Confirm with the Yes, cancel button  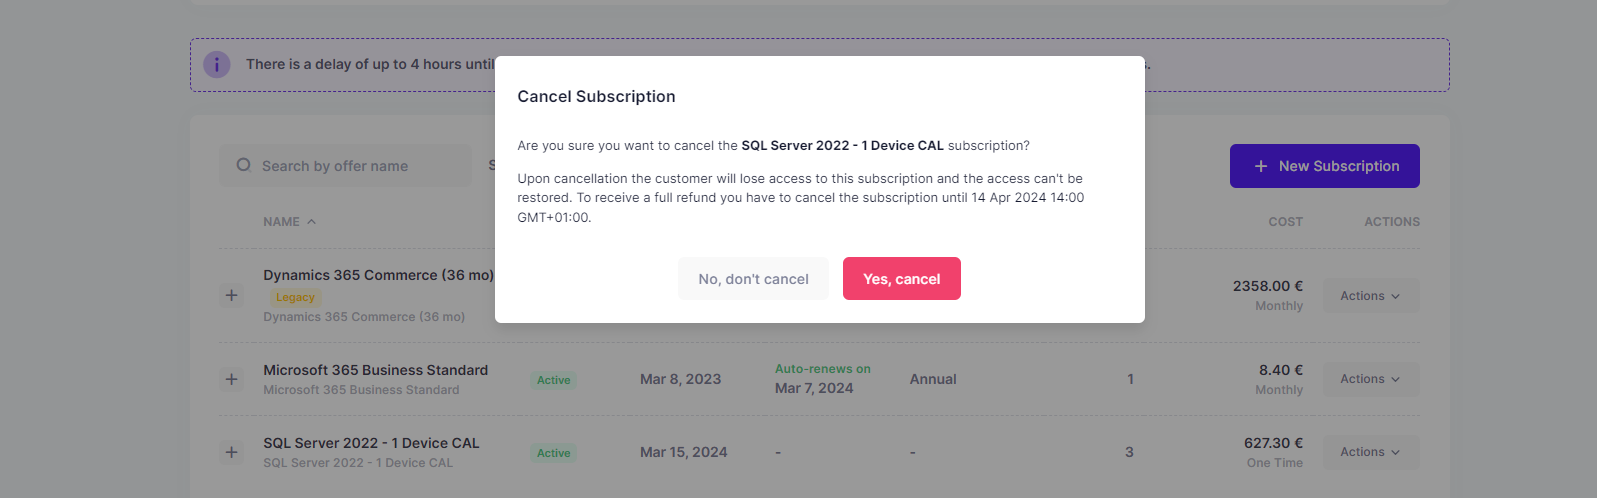tap(901, 279)
